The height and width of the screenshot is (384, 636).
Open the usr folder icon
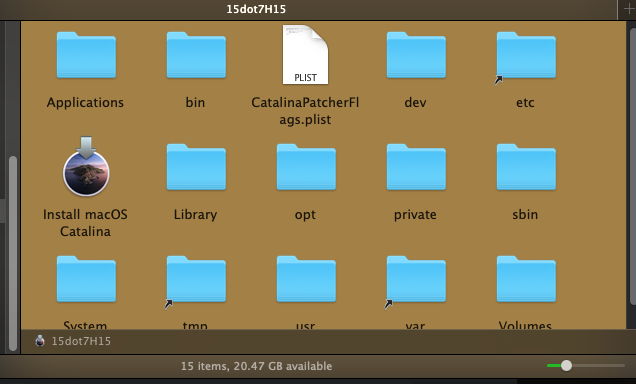(306, 279)
